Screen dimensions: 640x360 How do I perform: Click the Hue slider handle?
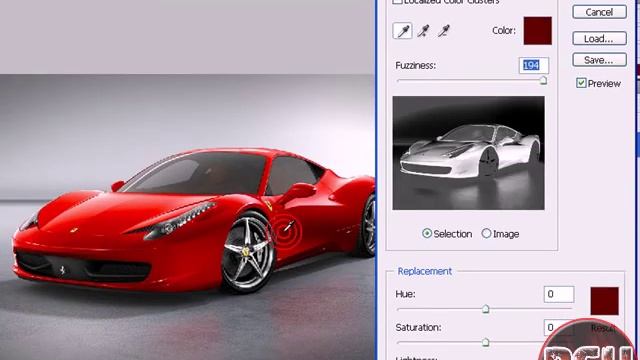pyautogui.click(x=485, y=309)
